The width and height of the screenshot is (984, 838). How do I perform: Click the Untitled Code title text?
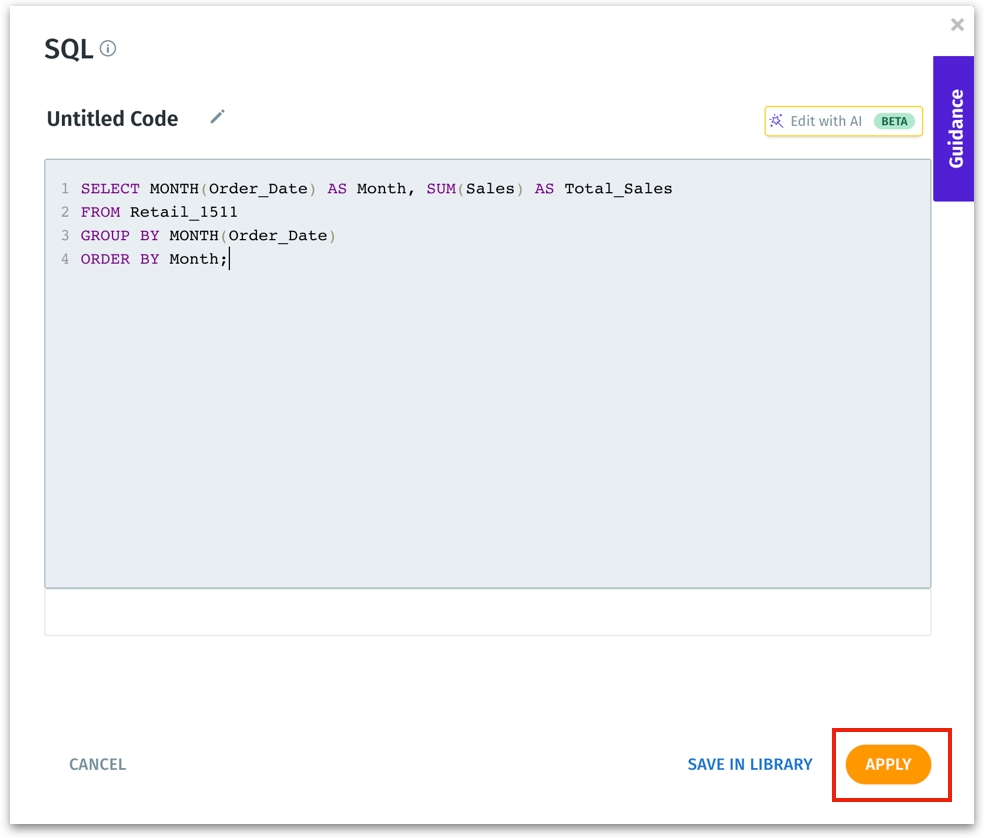pos(112,119)
